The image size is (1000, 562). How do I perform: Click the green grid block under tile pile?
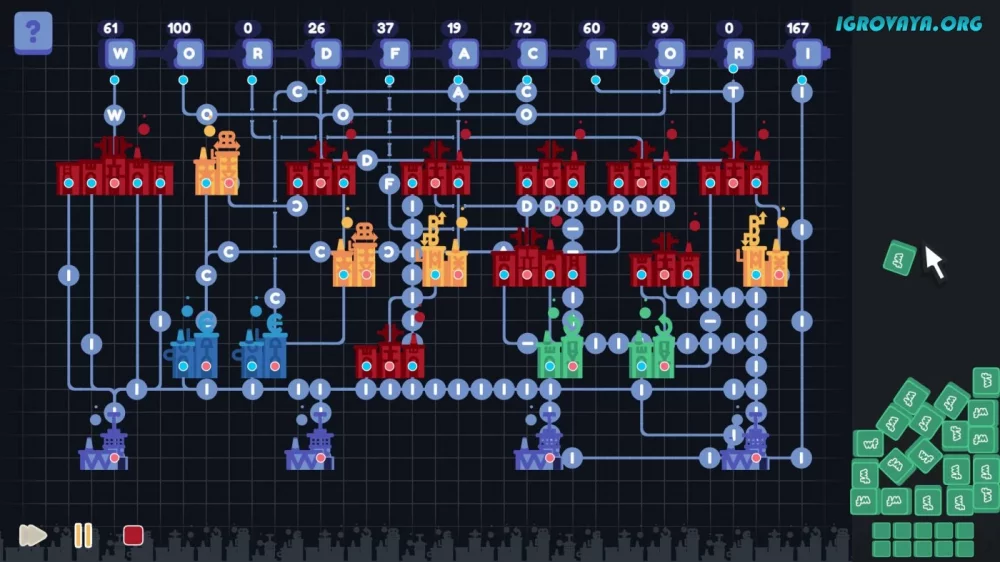922,539
